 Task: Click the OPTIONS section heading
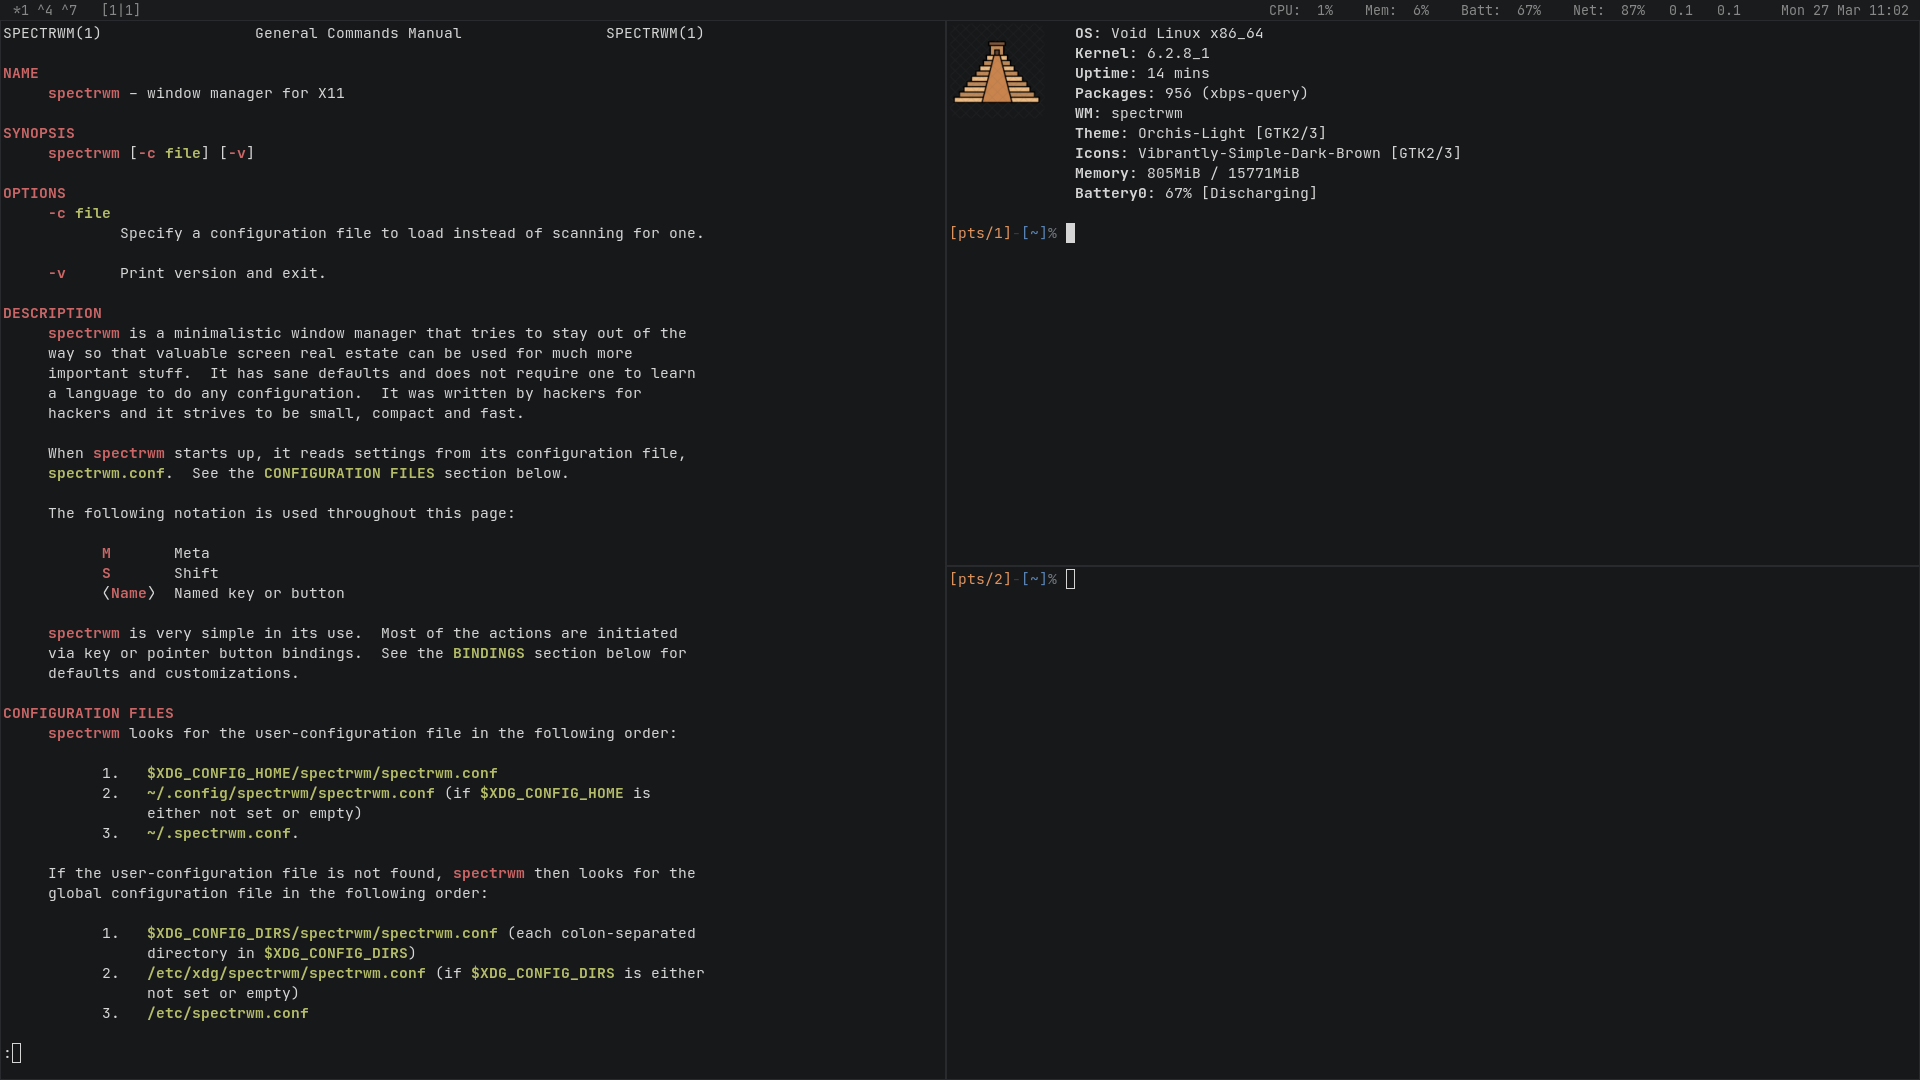coord(34,193)
